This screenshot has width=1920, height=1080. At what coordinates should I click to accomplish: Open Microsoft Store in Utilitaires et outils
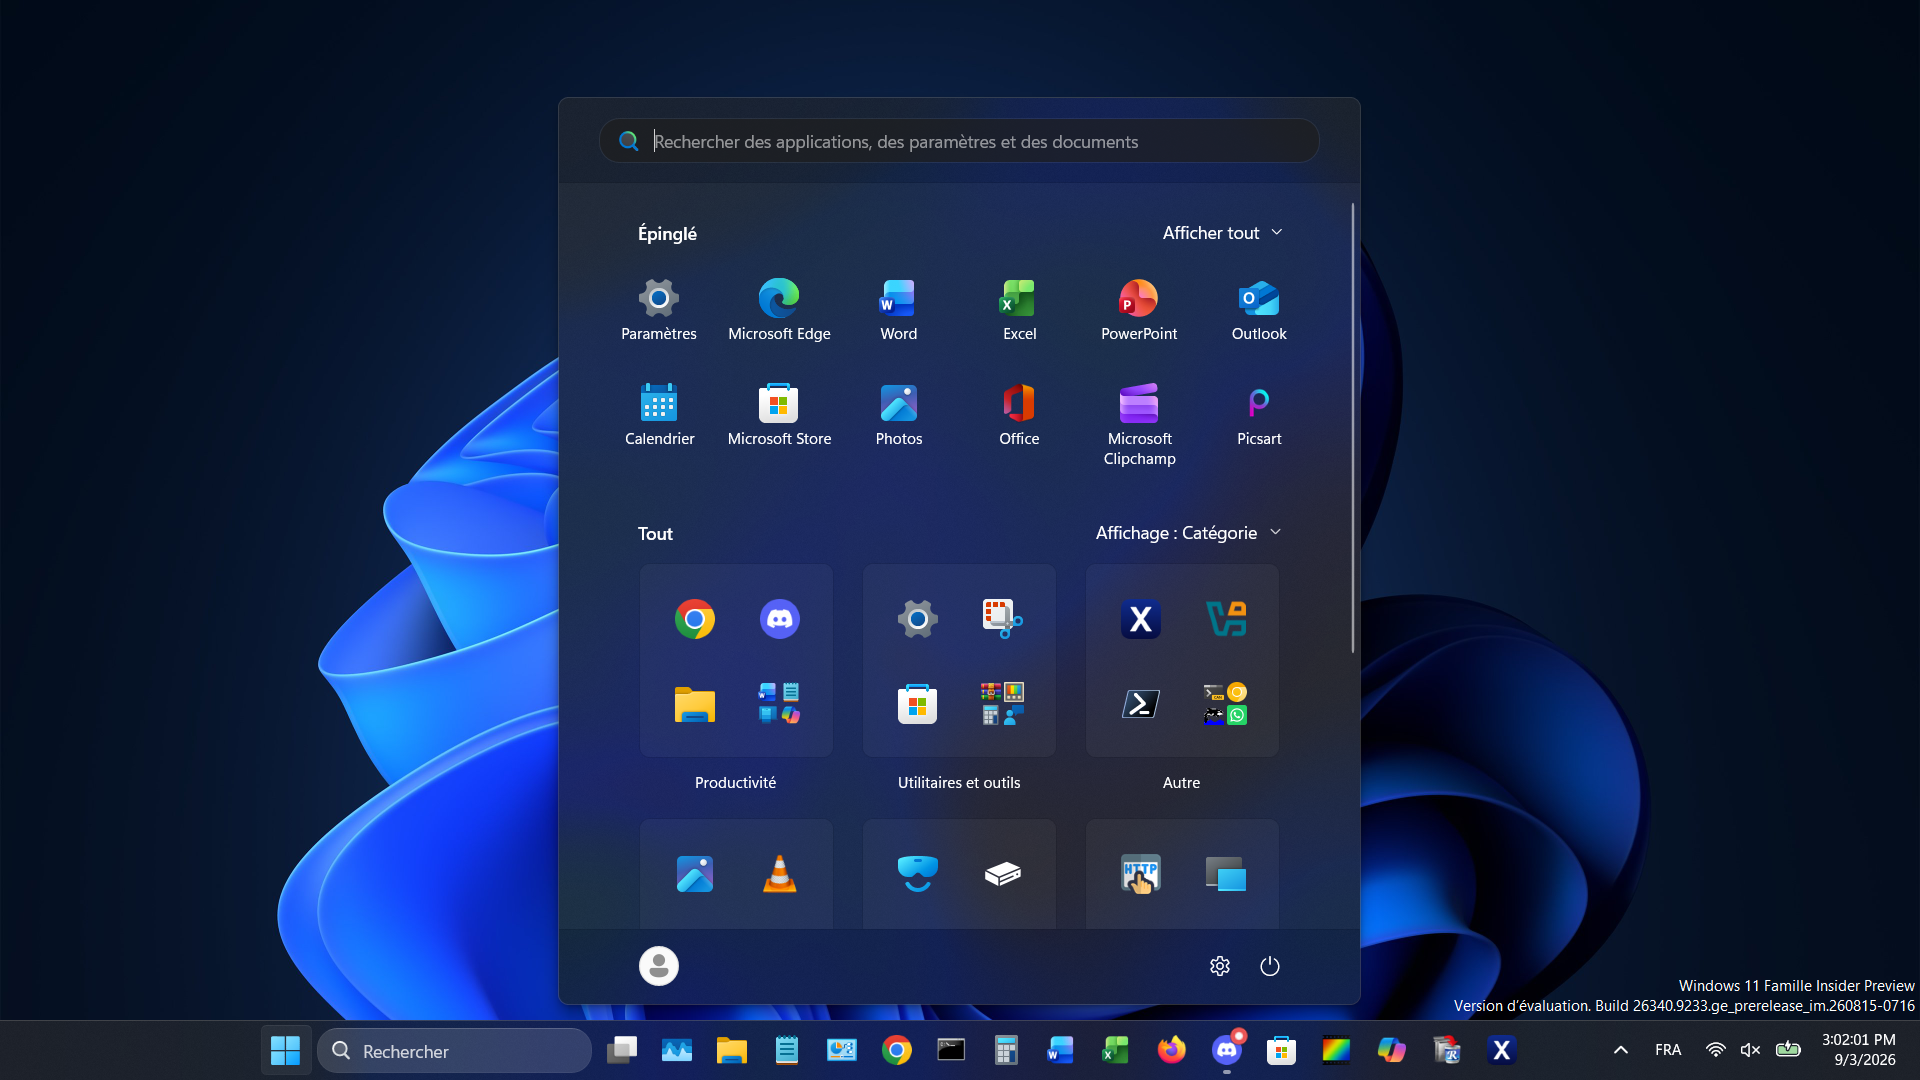tap(917, 704)
